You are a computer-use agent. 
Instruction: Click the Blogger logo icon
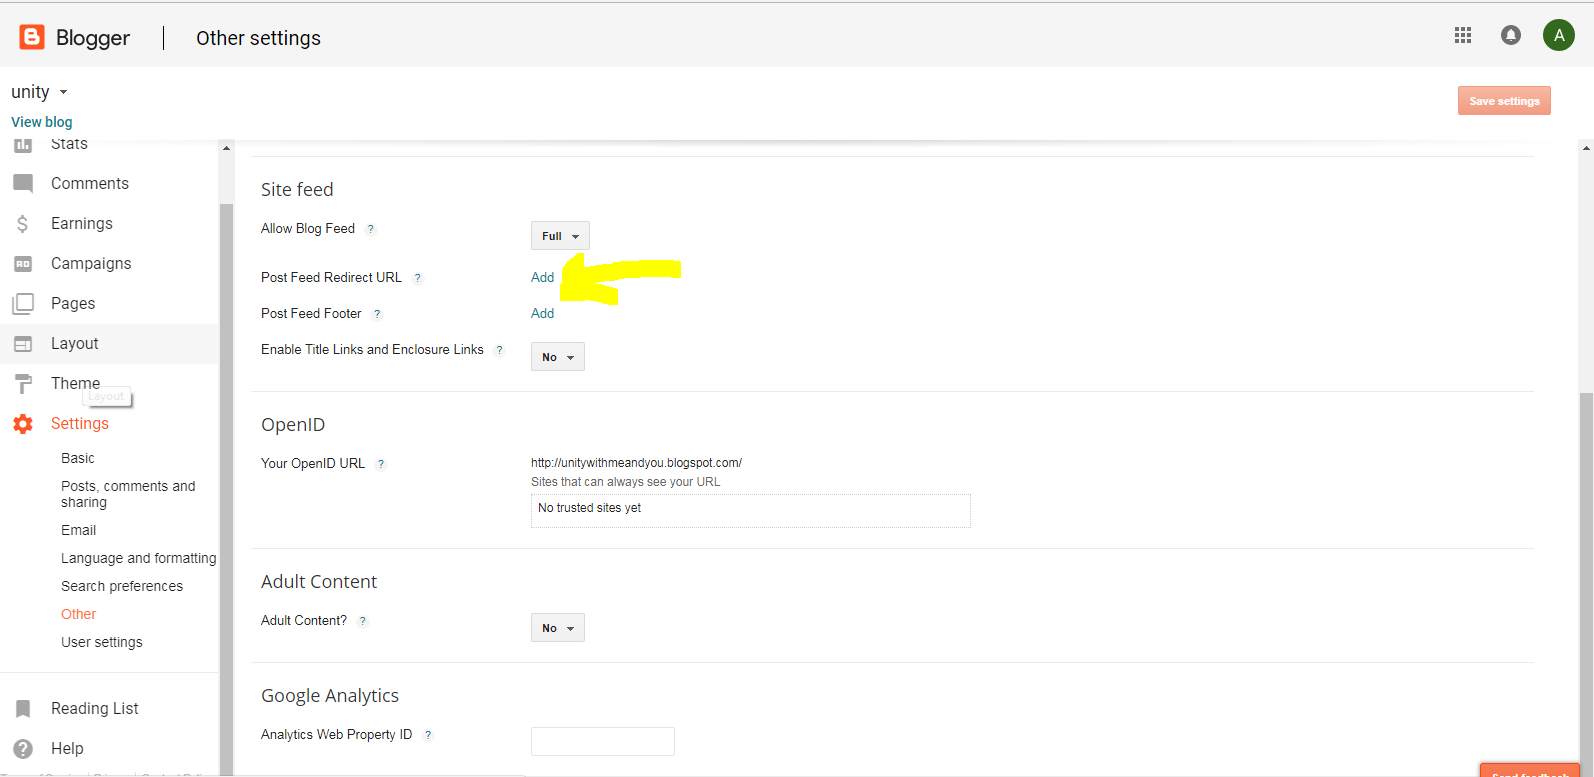coord(32,37)
